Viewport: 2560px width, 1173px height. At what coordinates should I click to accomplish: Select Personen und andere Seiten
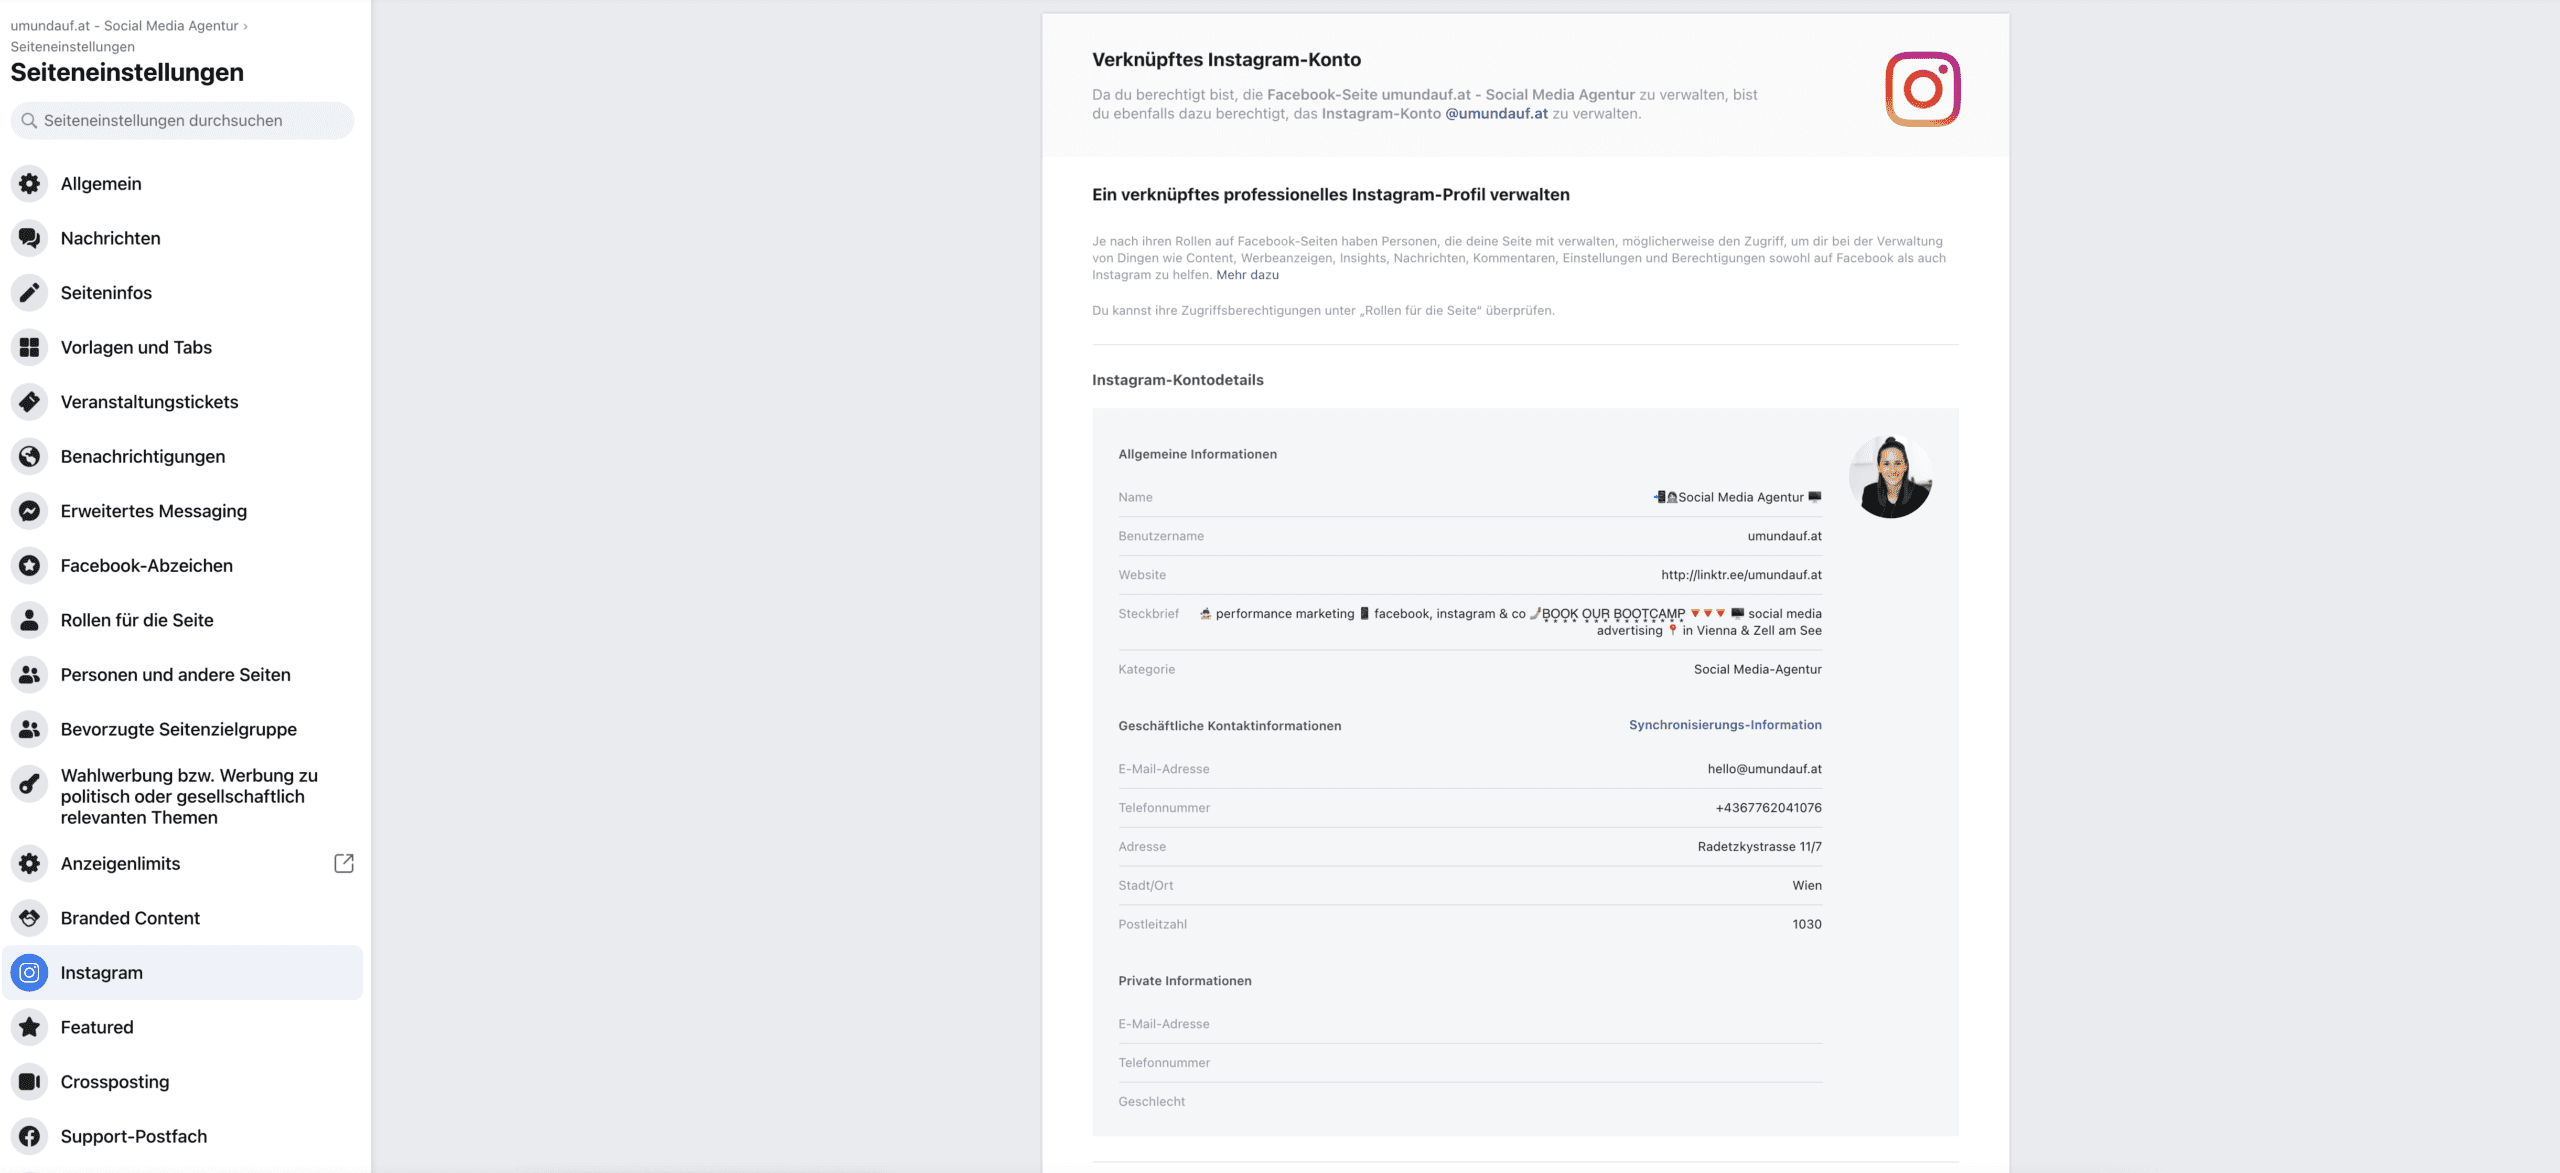[182, 675]
